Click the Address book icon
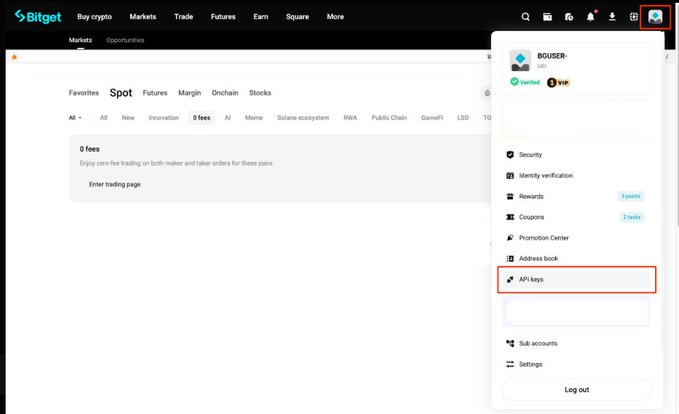Screen dimensions: 679x414 click(x=510, y=259)
